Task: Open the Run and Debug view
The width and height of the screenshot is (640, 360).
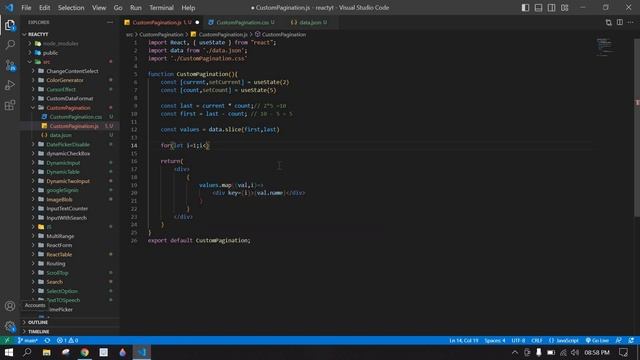Action: (10, 85)
